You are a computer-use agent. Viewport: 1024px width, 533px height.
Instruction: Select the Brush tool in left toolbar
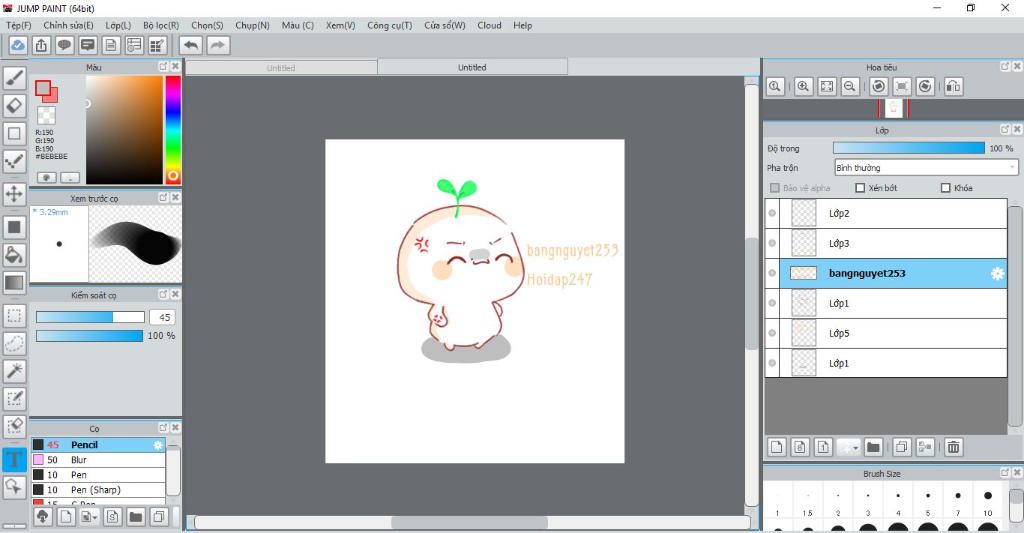click(x=14, y=78)
